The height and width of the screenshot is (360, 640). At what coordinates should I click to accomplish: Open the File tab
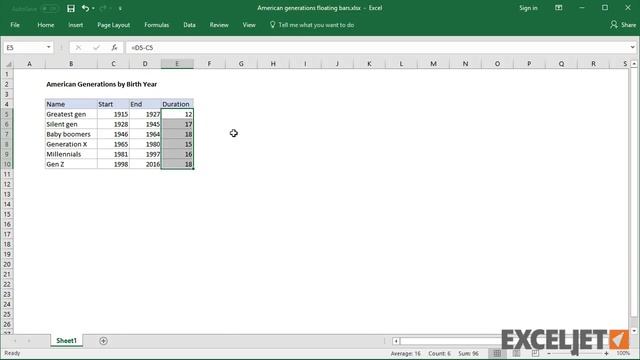click(15, 25)
